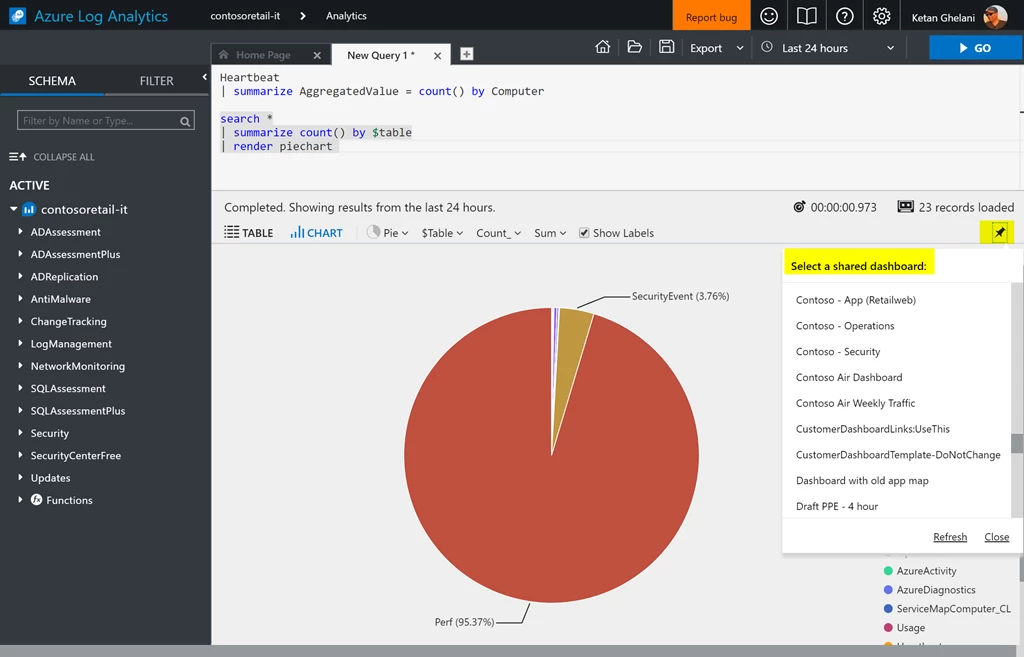Click the records loaded icon
This screenshot has width=1024, height=657.
pyautogui.click(x=905, y=207)
